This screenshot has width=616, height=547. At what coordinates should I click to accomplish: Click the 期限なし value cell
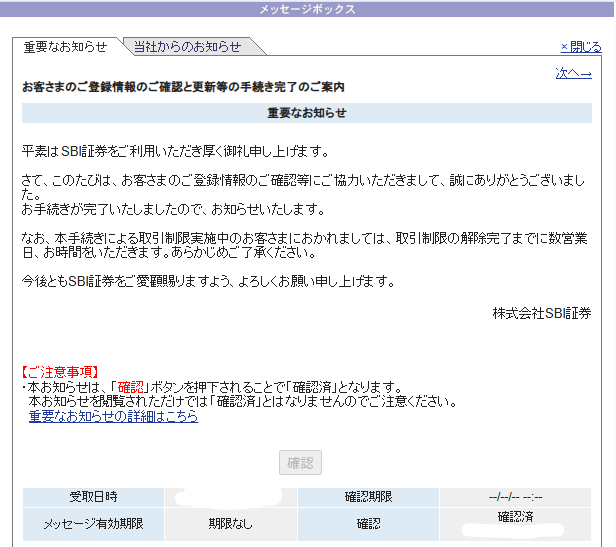point(230,523)
